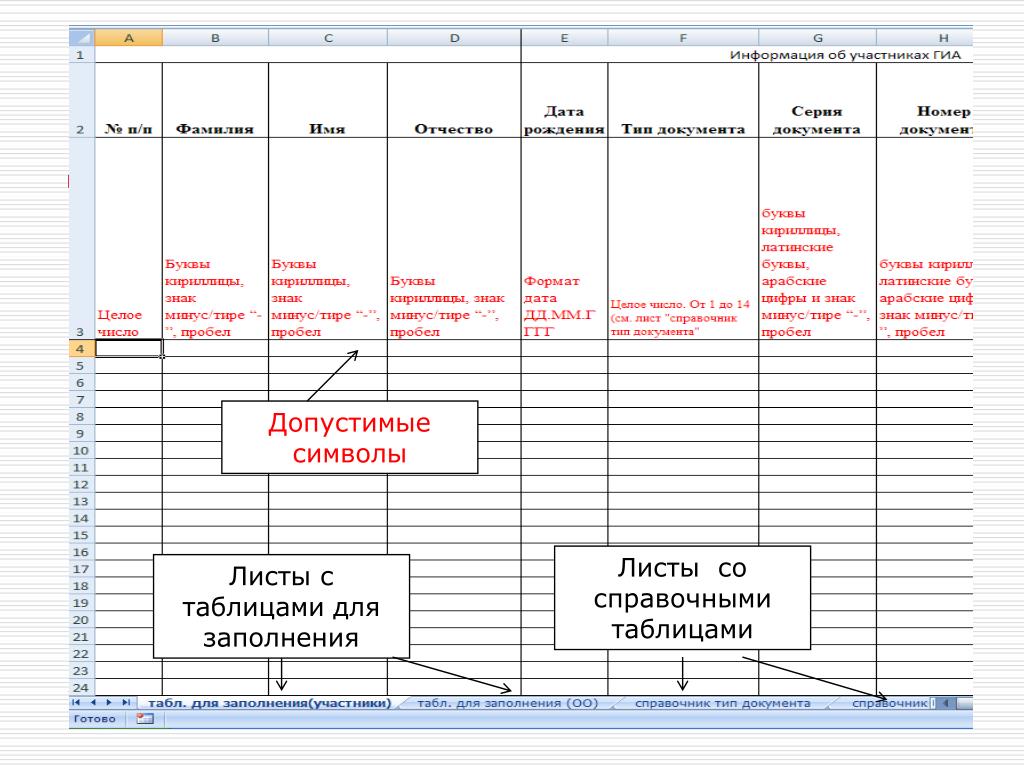This screenshot has height=768, width=1024.
Task: Click active cell A4
Action: (x=129, y=348)
